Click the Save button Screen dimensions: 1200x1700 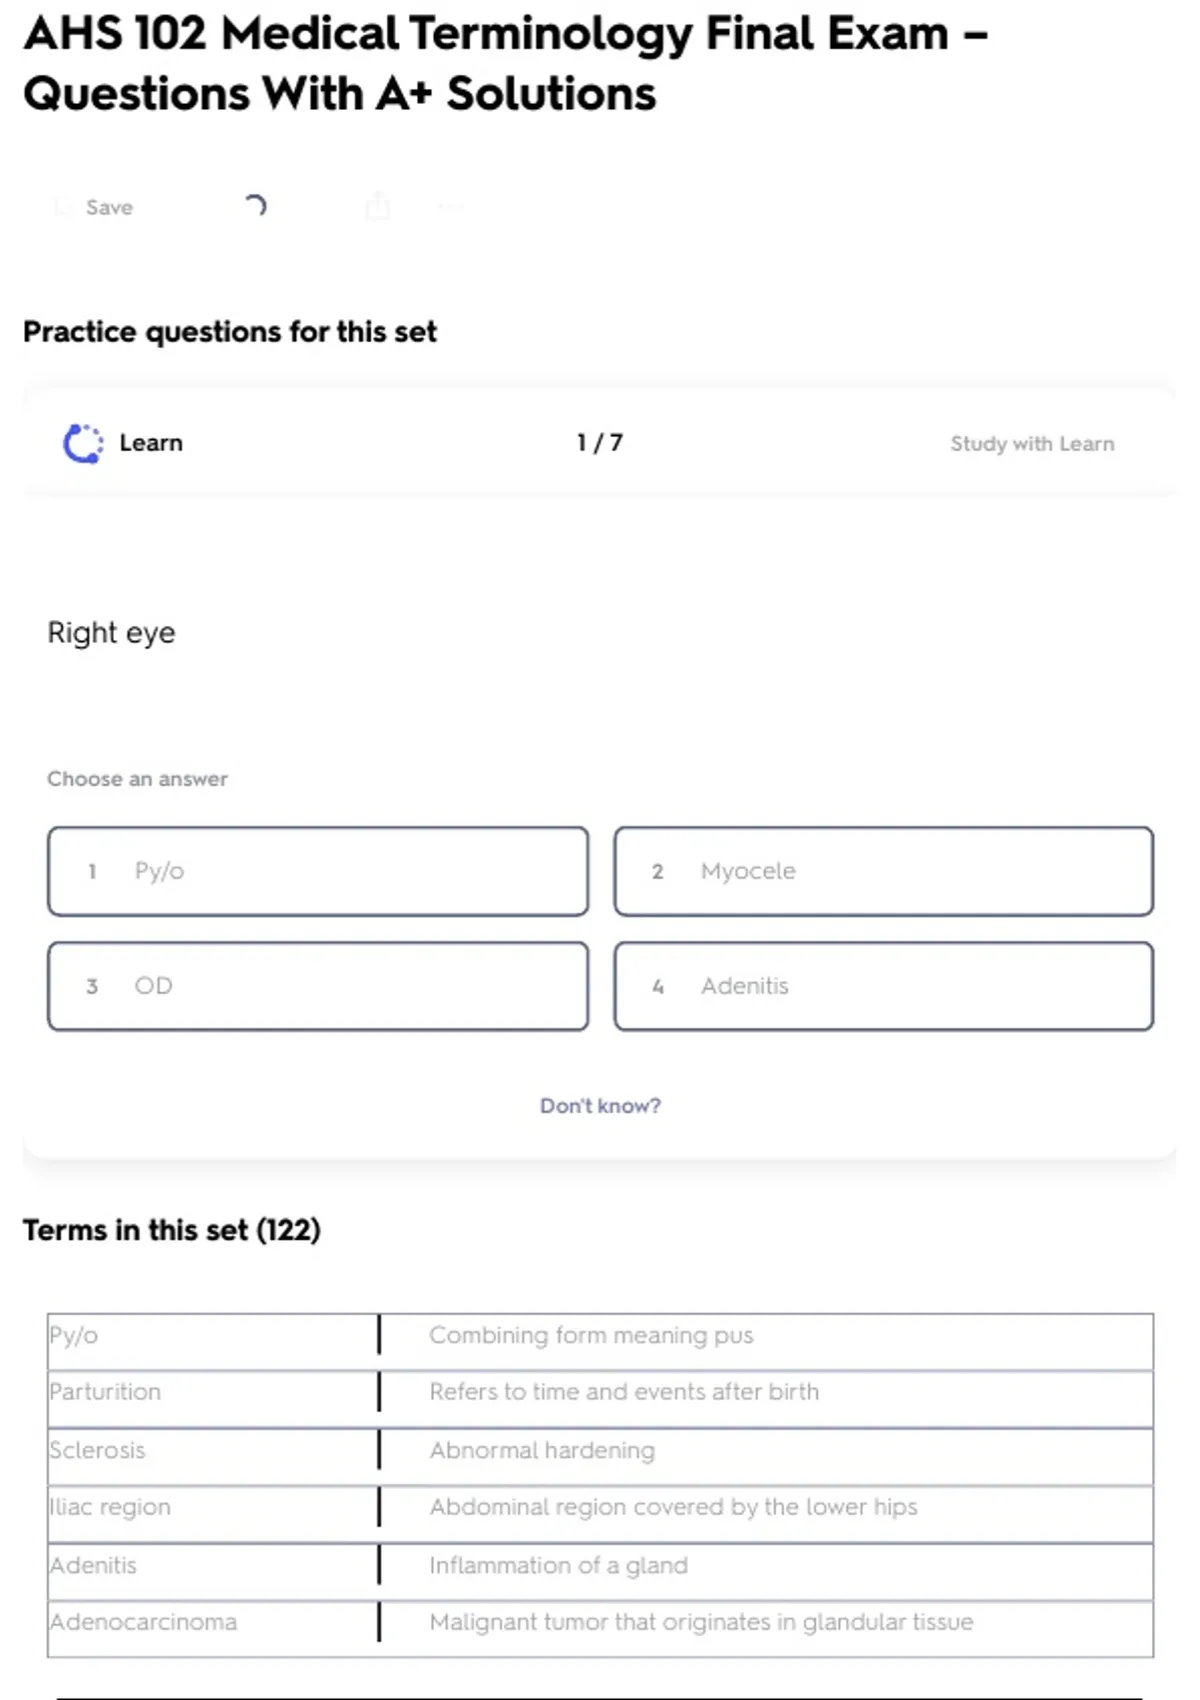pyautogui.click(x=96, y=207)
